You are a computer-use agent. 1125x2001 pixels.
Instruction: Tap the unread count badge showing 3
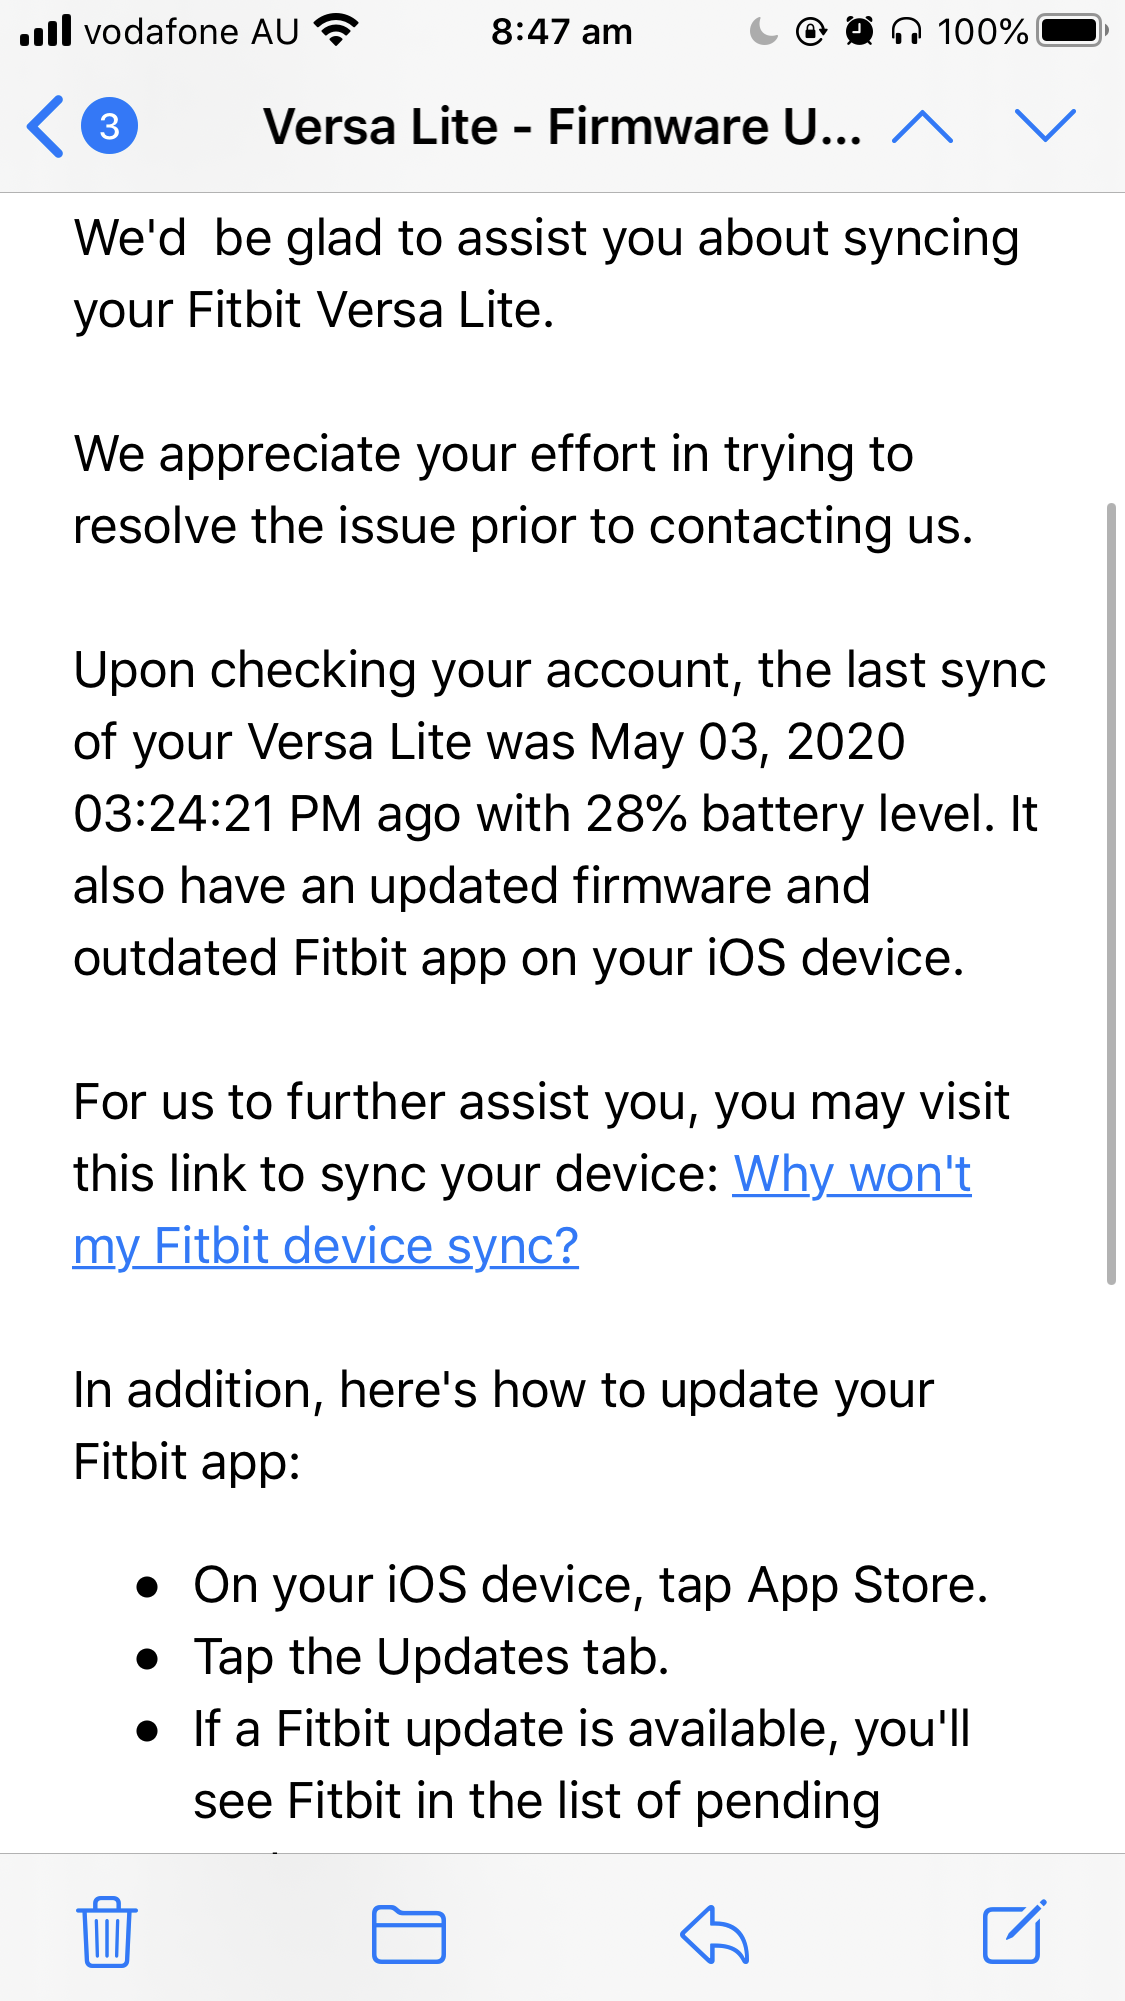coord(109,127)
